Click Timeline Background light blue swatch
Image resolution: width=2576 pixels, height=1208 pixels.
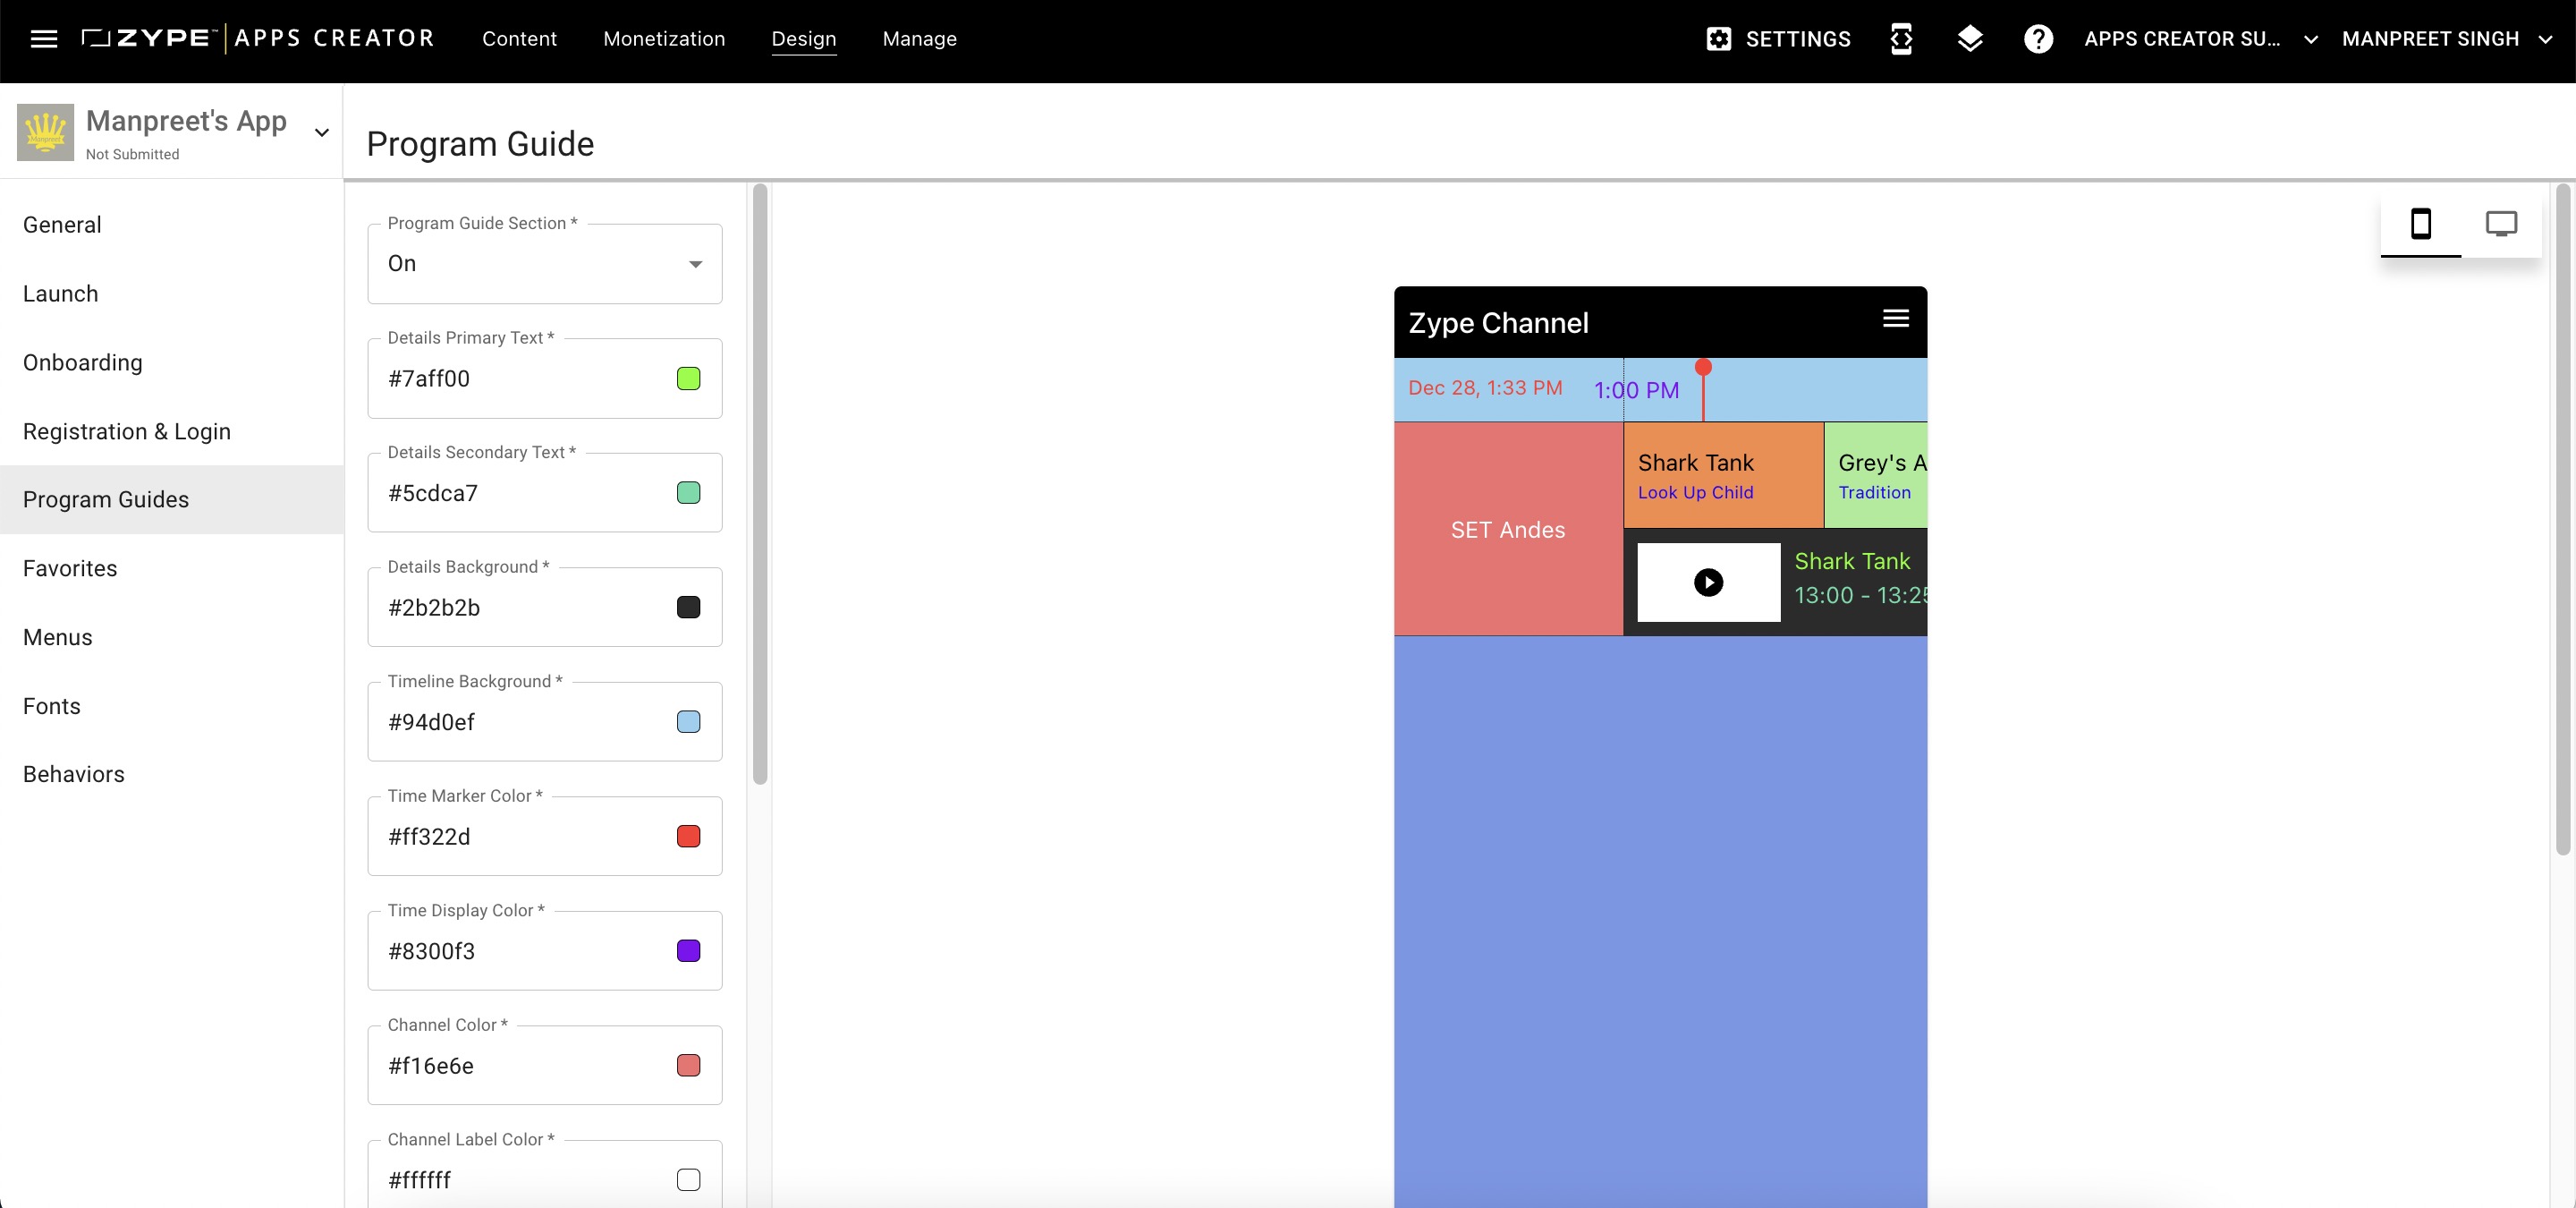[x=688, y=722]
